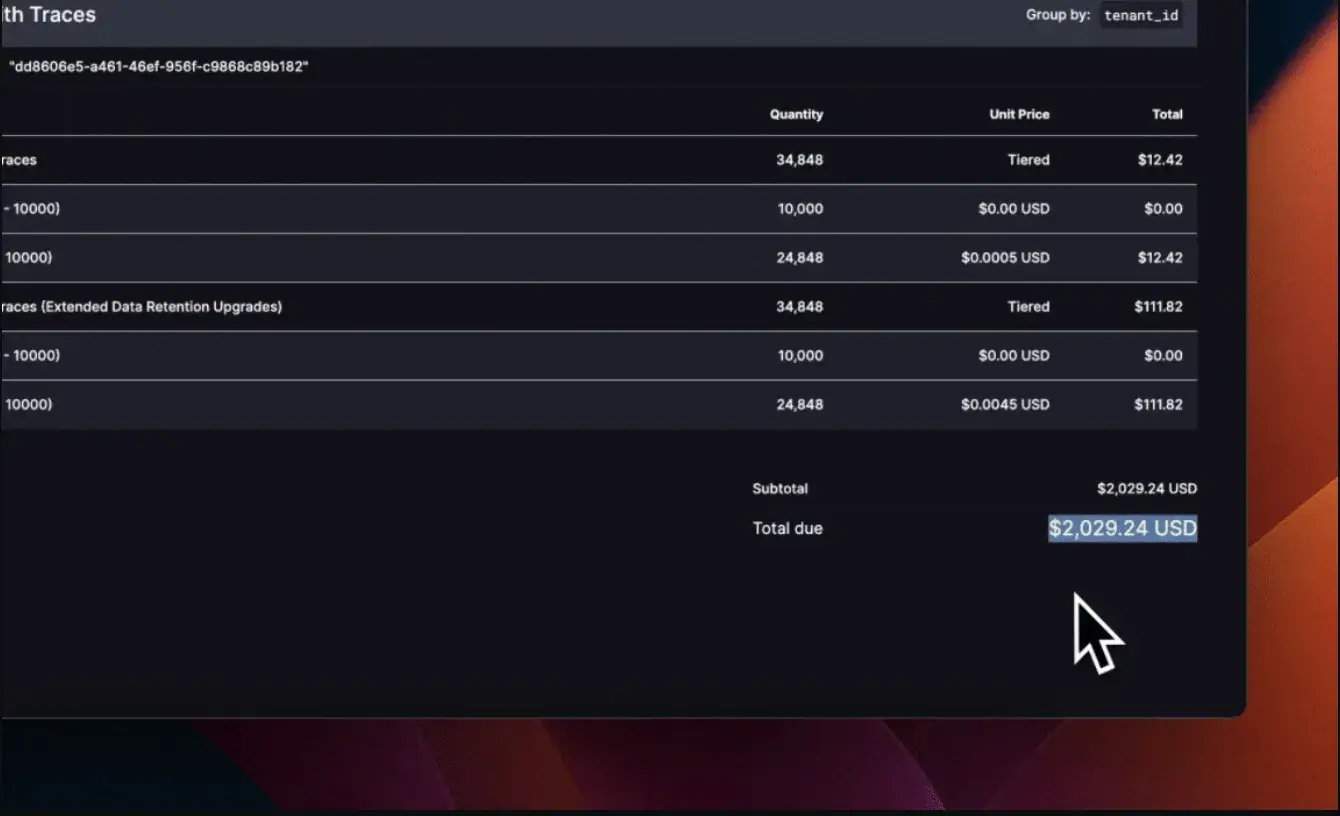Viewport: 1340px width, 816px height.
Task: Click the $0.0005 USD unit price
Action: (1005, 258)
